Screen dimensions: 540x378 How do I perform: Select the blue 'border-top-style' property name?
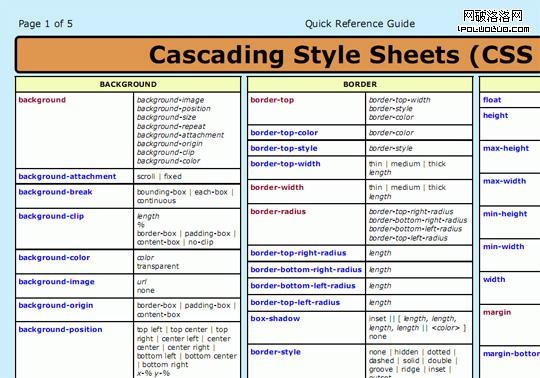click(x=284, y=148)
